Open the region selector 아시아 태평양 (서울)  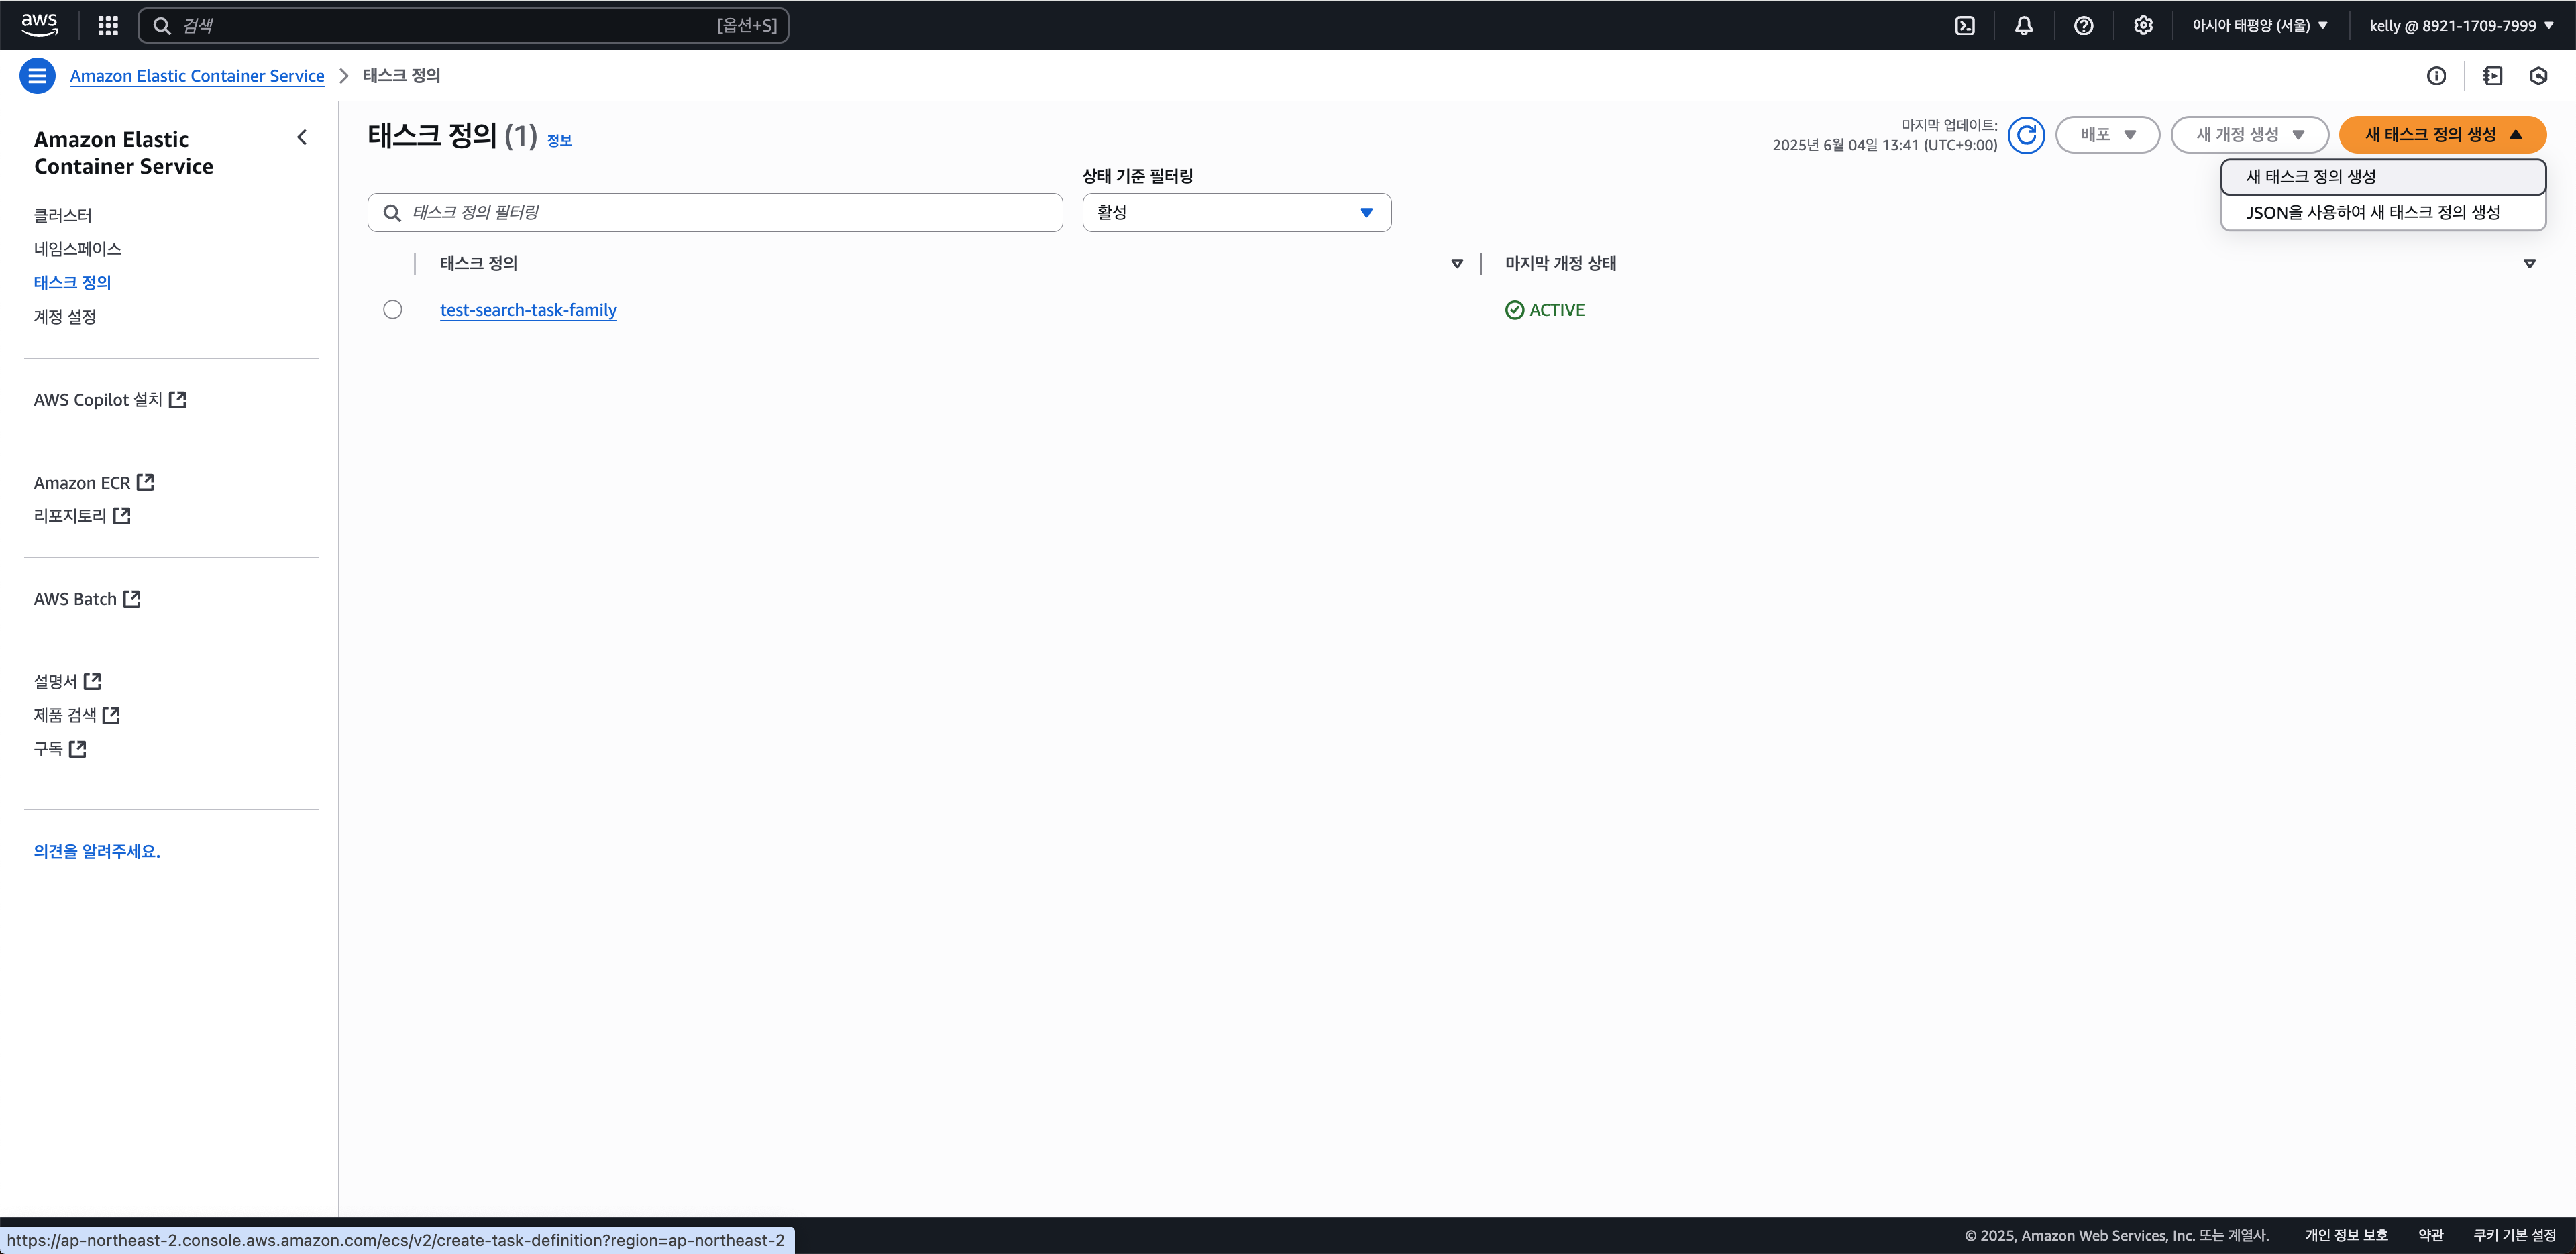tap(2259, 26)
